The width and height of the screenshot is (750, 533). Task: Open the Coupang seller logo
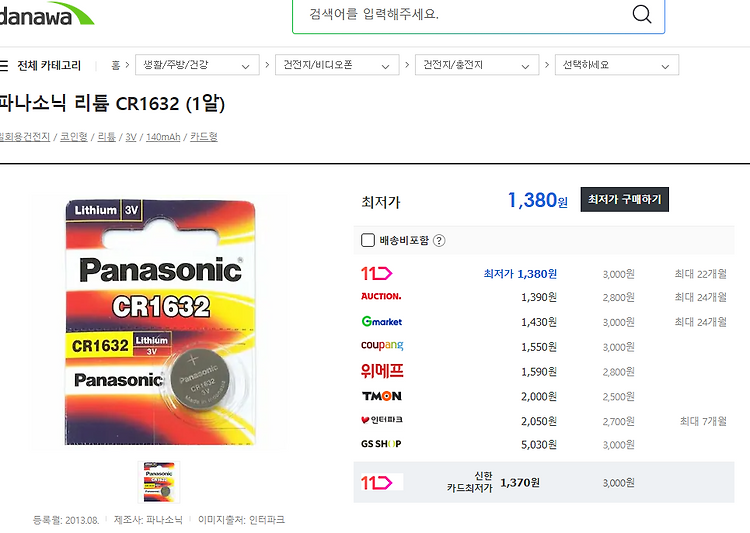coord(382,345)
